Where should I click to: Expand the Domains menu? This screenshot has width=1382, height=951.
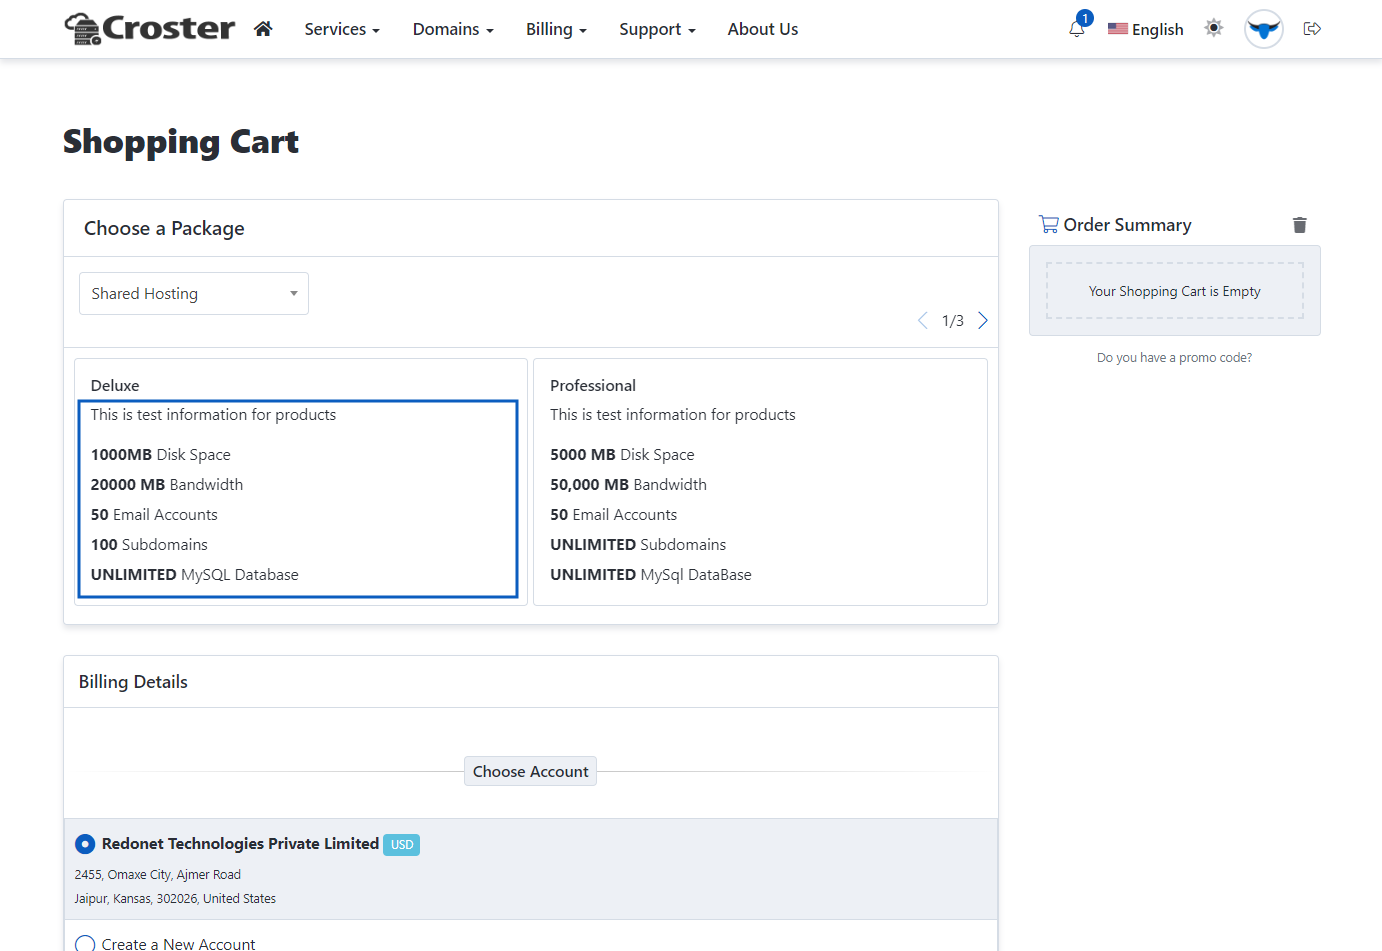click(453, 30)
